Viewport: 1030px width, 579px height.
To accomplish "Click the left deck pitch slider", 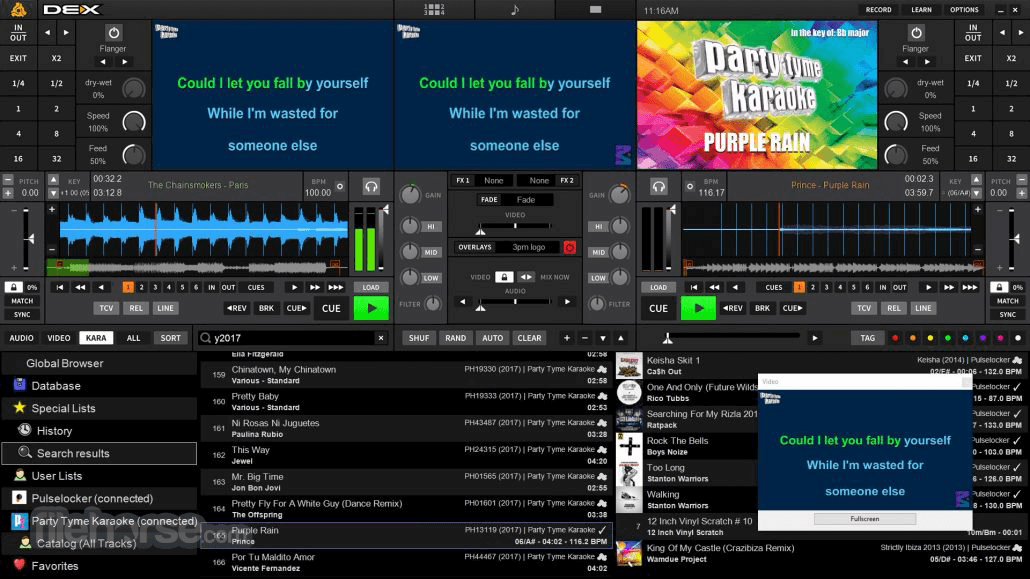I will tap(26, 239).
